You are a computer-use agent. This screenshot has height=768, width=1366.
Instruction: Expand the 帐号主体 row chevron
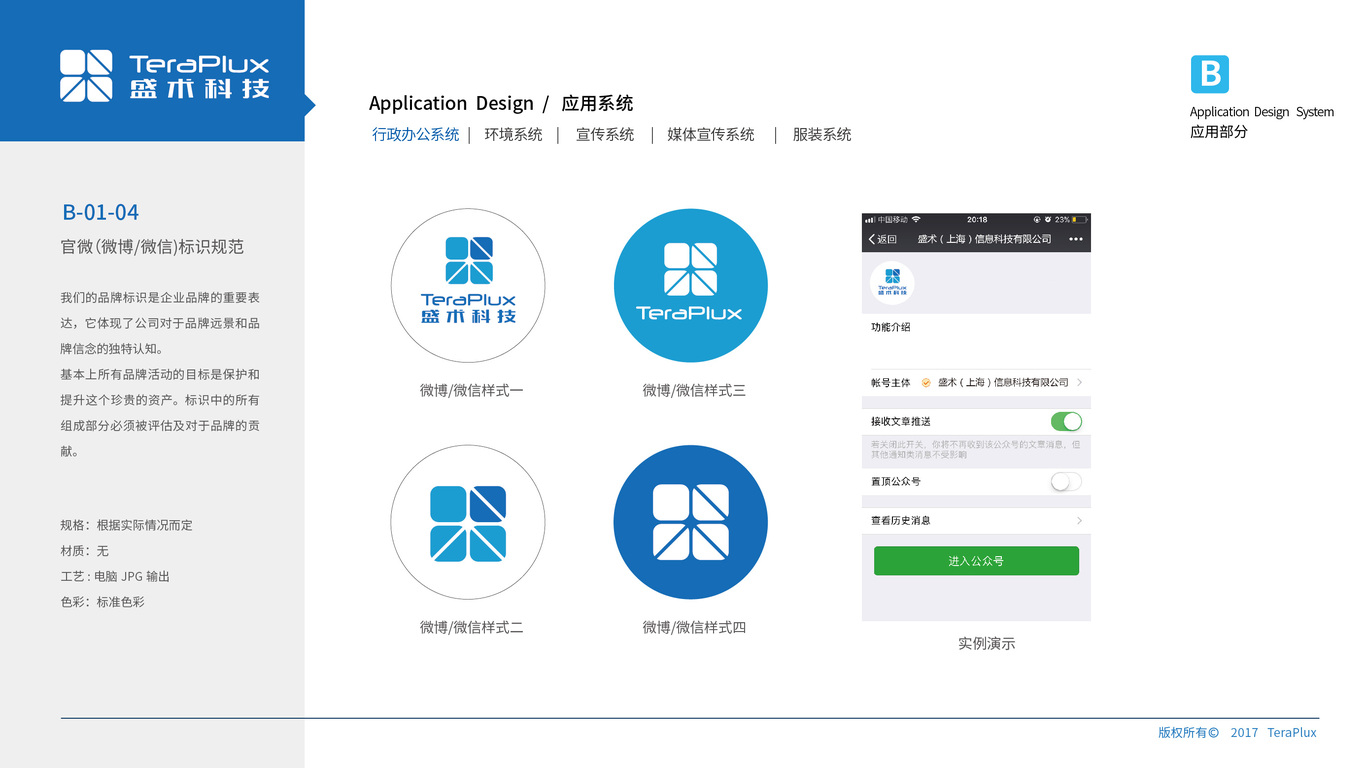coord(1080,382)
